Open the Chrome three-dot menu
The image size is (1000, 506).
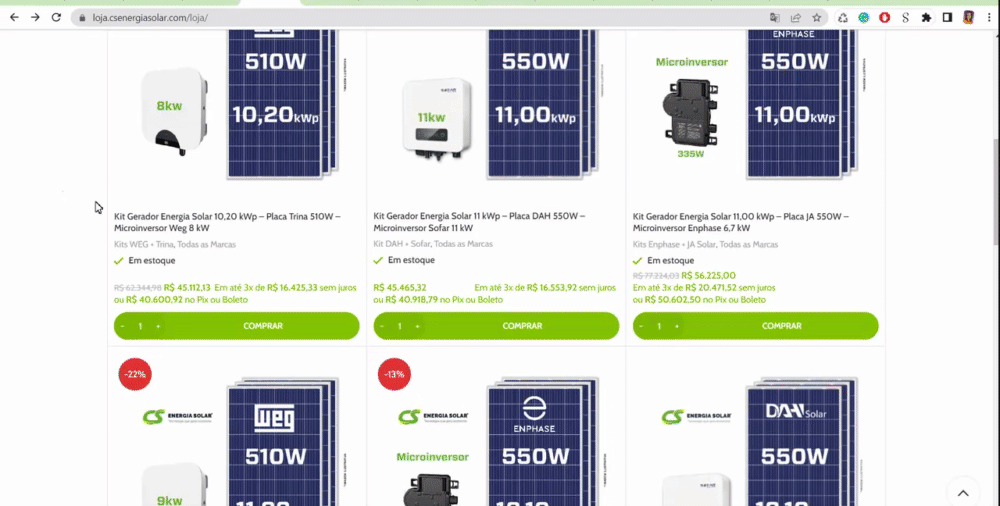(x=989, y=18)
